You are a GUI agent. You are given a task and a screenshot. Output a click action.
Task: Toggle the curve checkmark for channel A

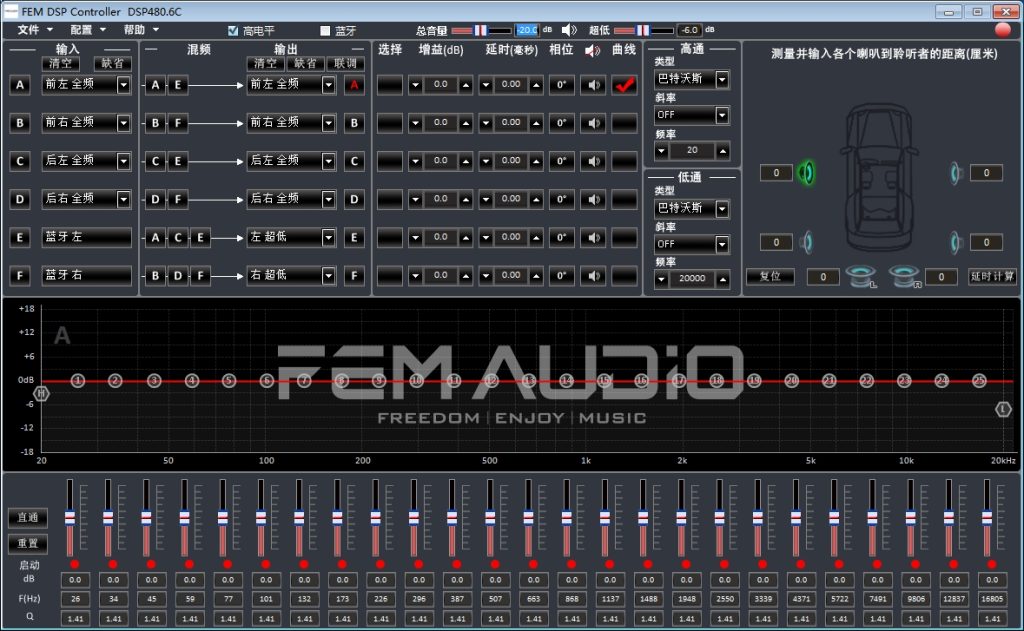[x=624, y=85]
